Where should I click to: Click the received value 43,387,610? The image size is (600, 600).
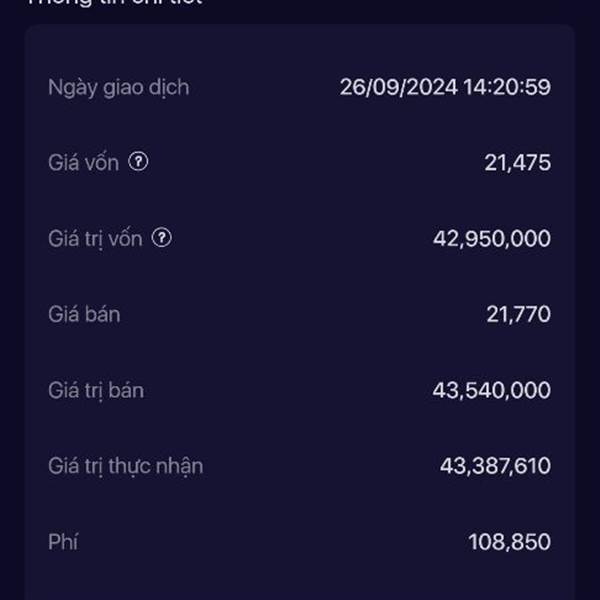(496, 466)
